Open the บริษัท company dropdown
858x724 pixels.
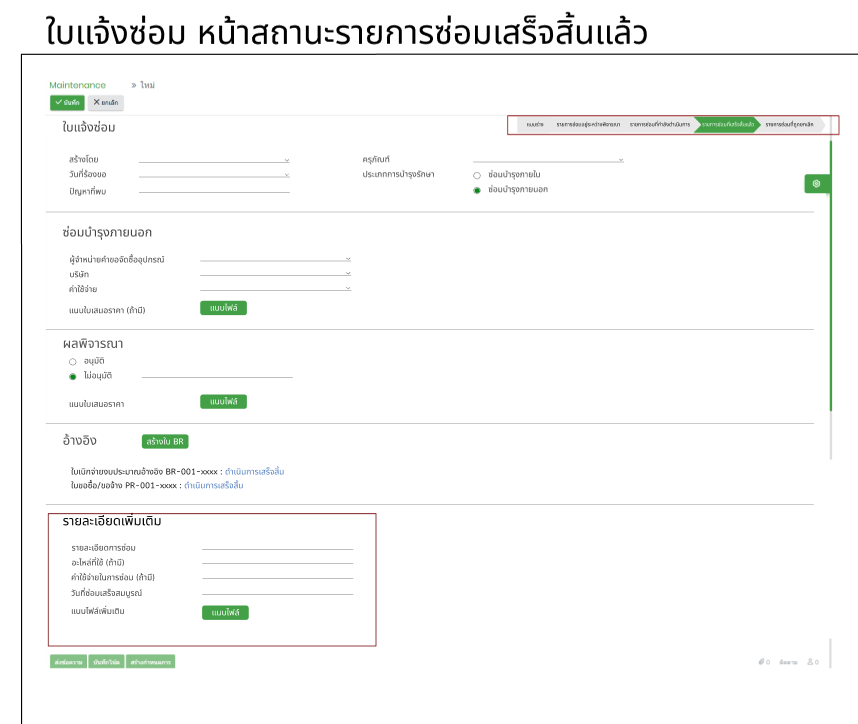(275, 274)
